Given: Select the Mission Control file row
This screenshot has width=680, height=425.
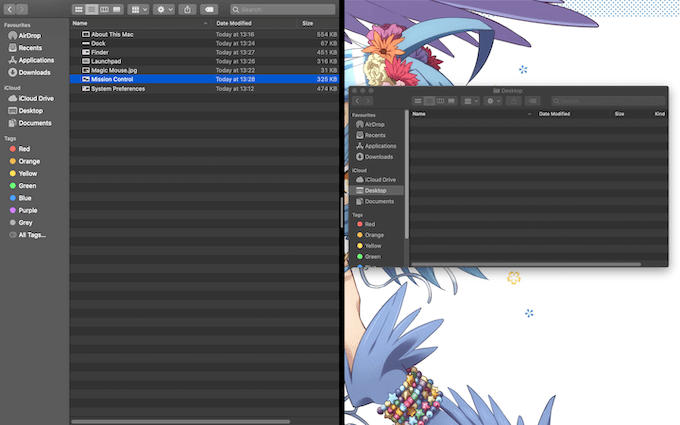Looking at the screenshot, I should point(204,79).
